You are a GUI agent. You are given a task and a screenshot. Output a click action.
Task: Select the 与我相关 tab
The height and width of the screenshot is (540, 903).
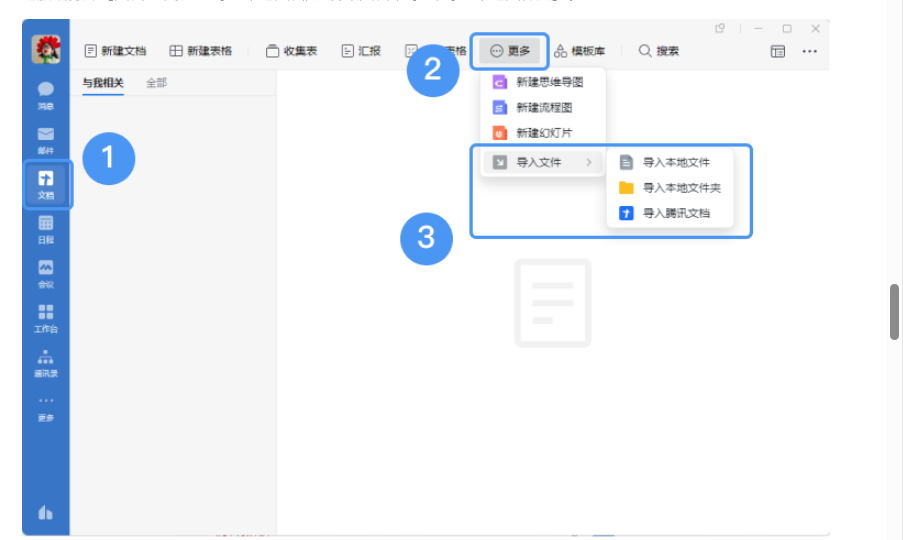coord(103,83)
